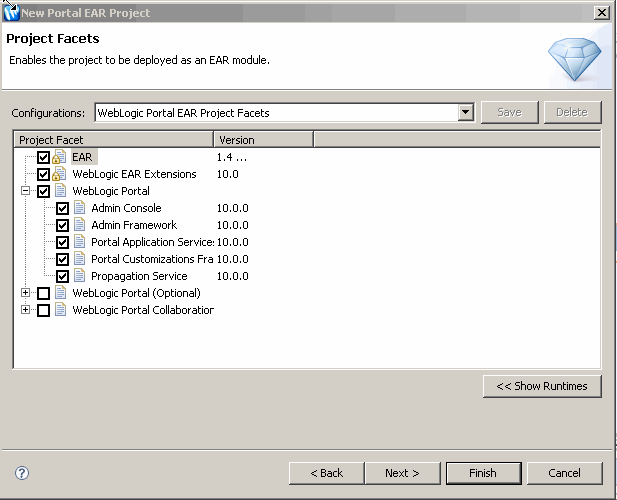Select the WebLogic EAR Extensions row label
This screenshot has width=617, height=500.
tap(134, 174)
